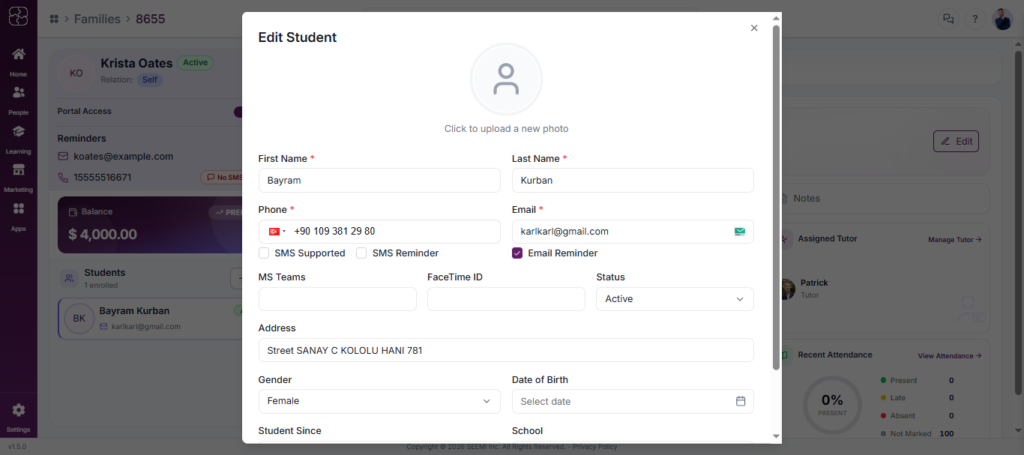Click the Click to upload a new photo text
Viewport: 1024px width, 455px height.
(x=506, y=129)
